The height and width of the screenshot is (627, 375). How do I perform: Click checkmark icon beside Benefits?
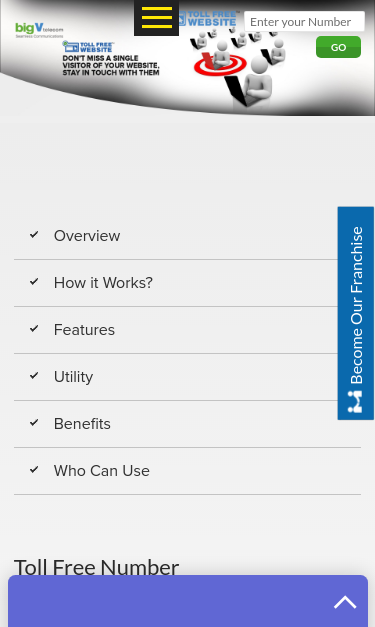[34, 423]
